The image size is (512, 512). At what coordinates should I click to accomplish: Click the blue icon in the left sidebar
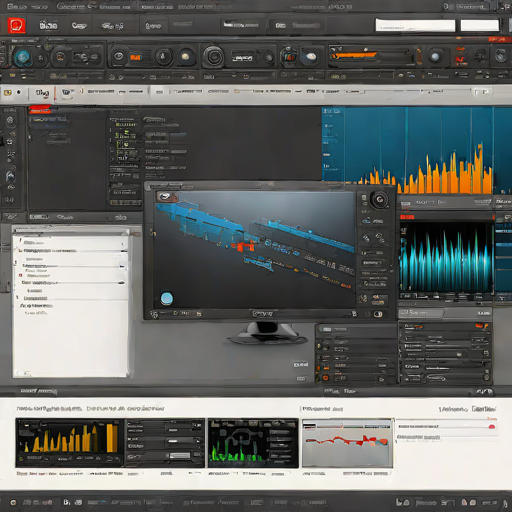(x=10, y=176)
